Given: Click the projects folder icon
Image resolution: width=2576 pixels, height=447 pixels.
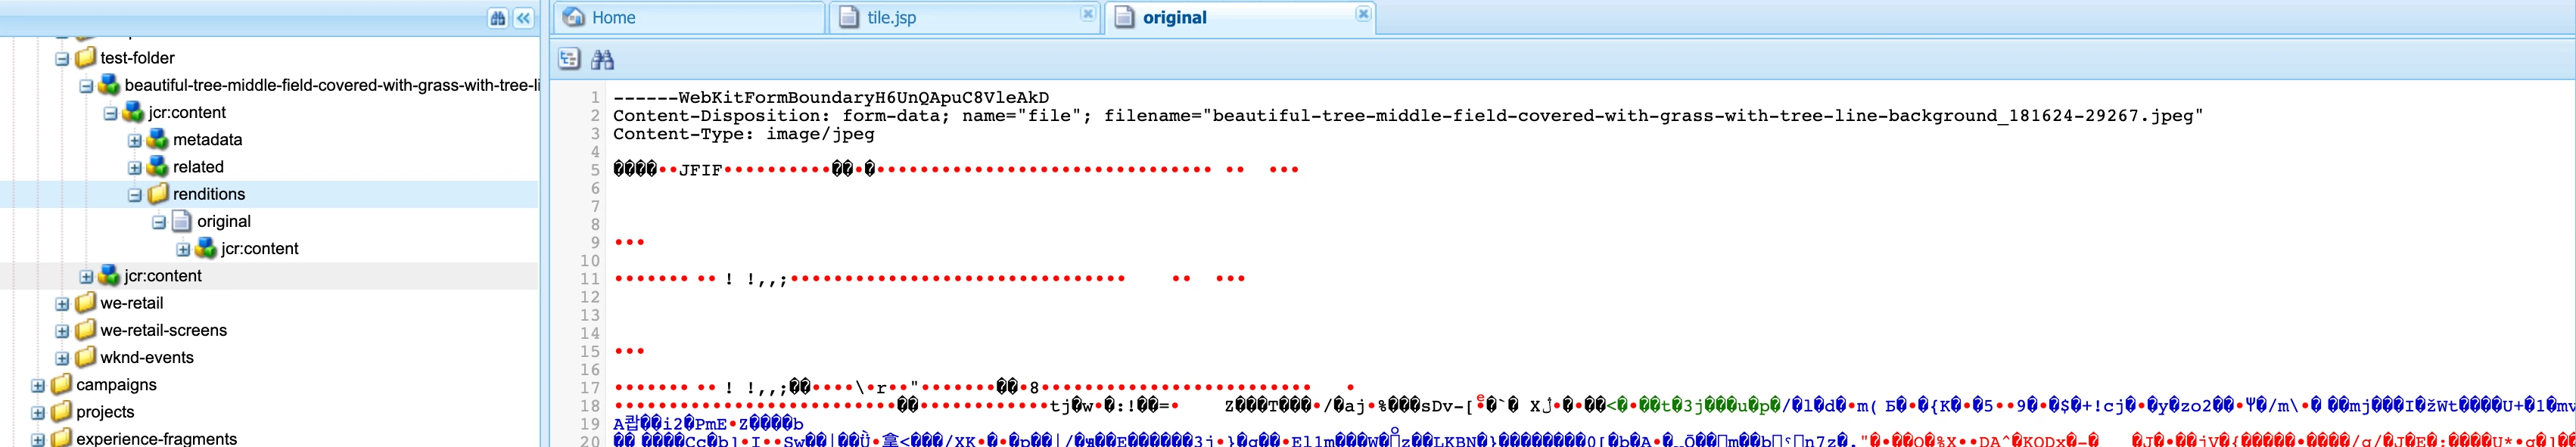Looking at the screenshot, I should [x=62, y=411].
